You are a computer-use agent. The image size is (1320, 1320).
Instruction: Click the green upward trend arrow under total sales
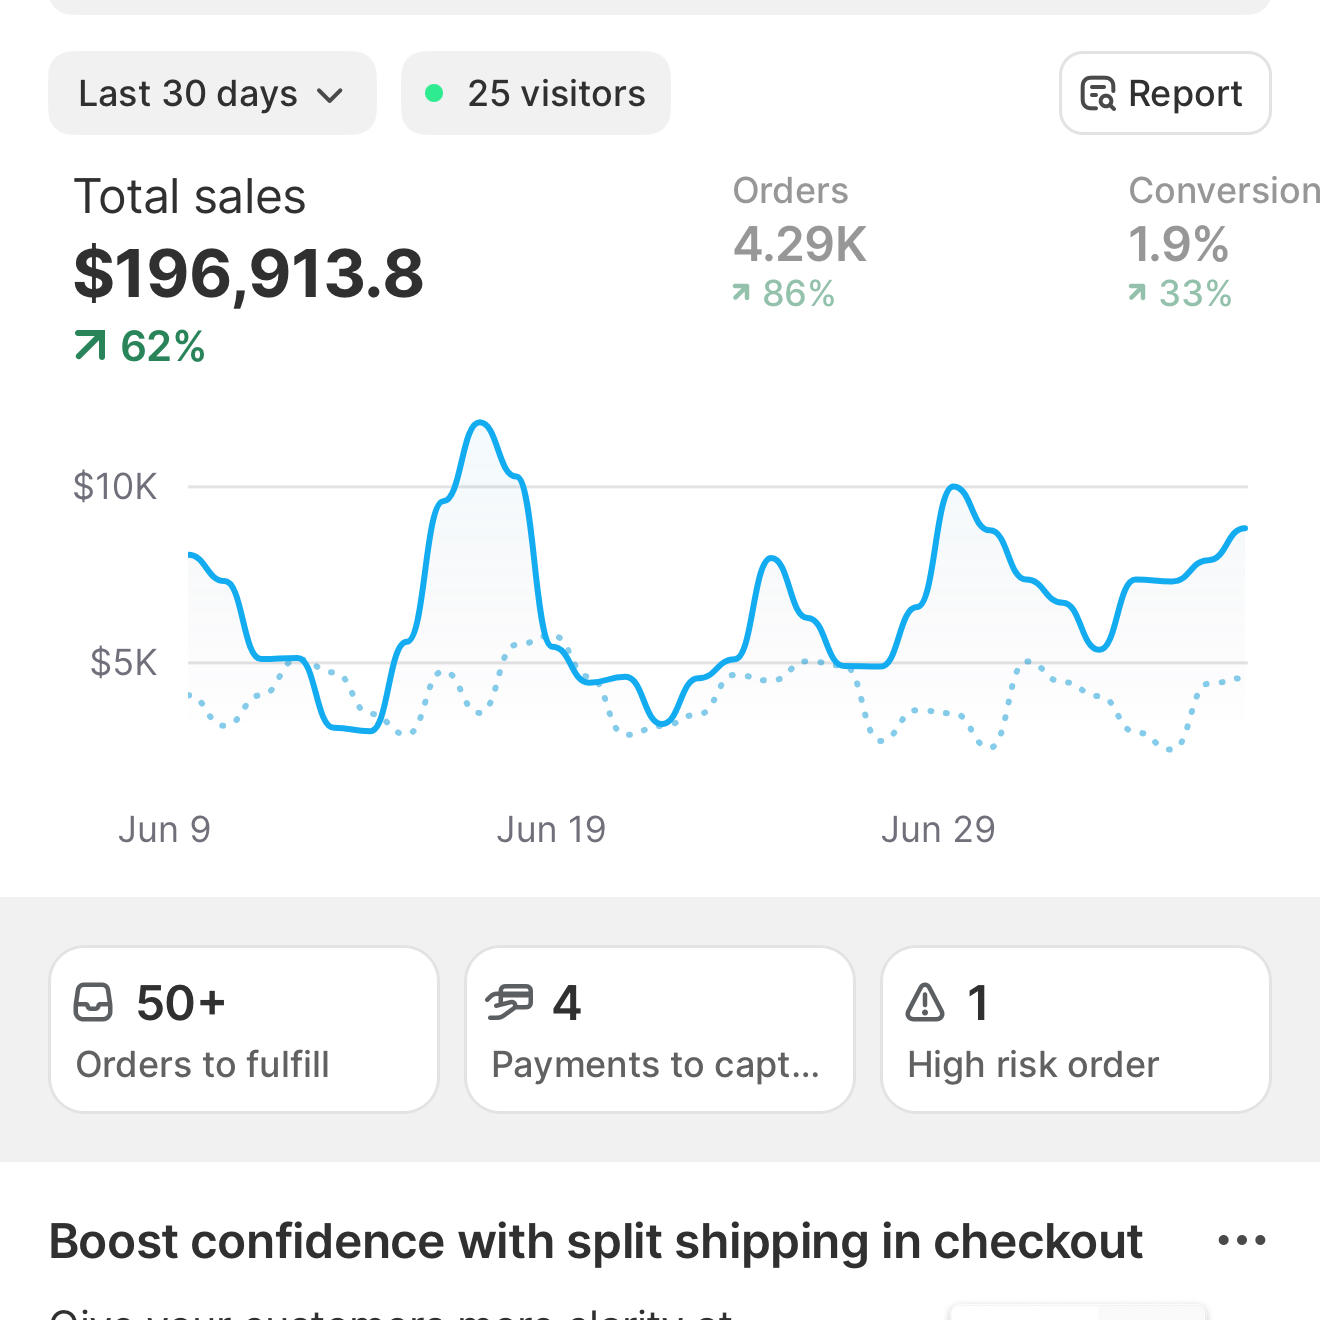(91, 345)
